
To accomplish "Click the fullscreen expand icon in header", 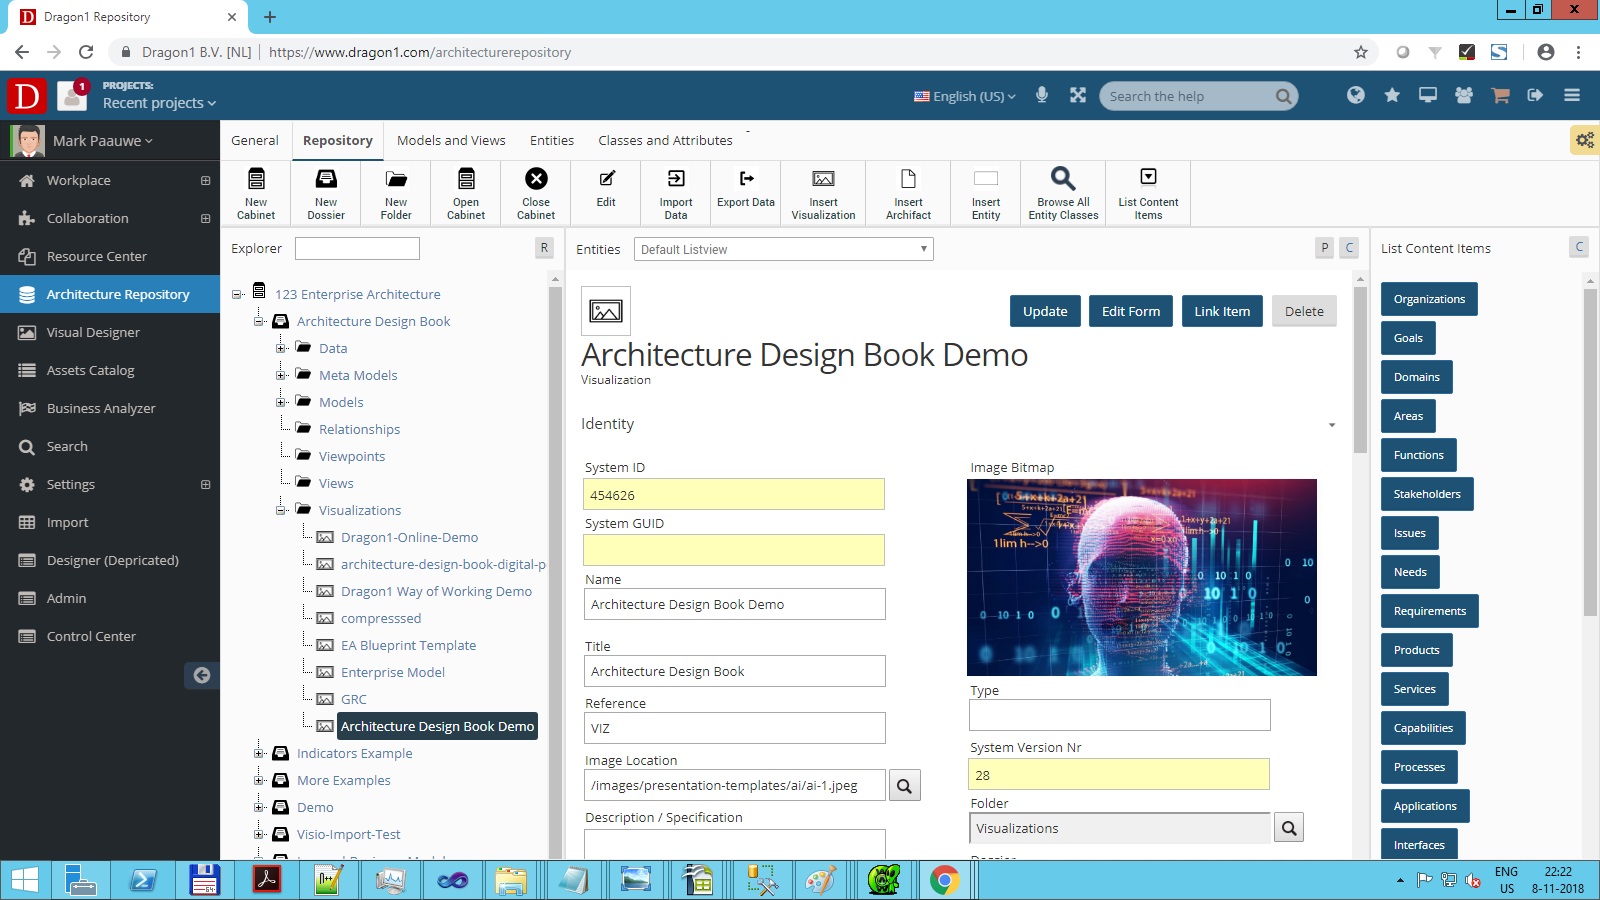I will [1078, 95].
